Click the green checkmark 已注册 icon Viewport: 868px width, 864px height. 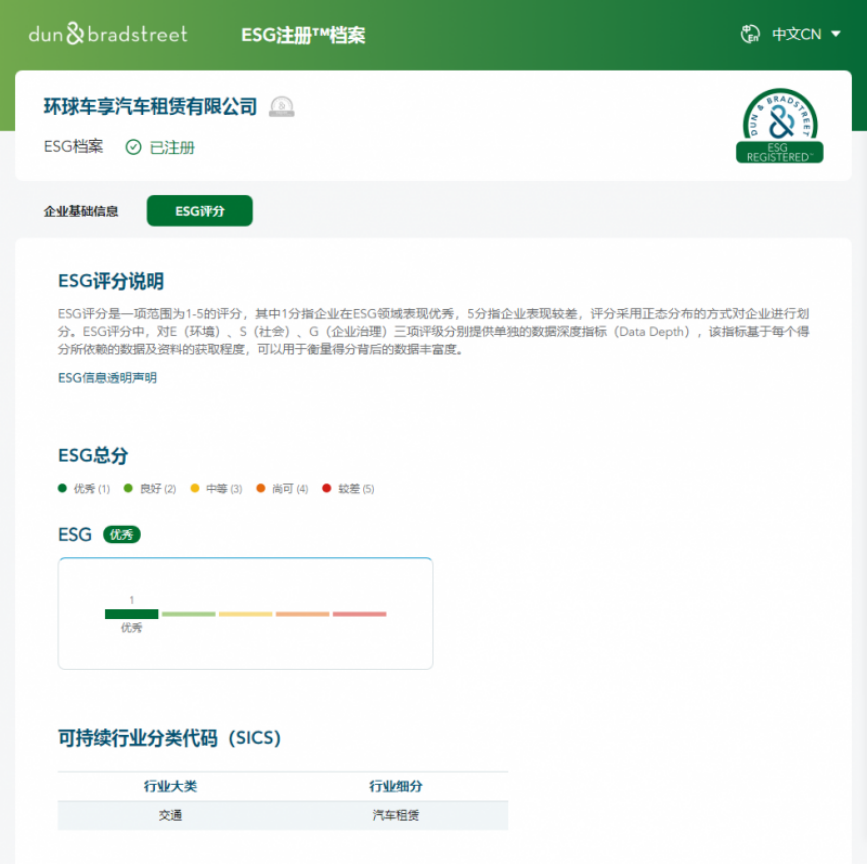pos(133,147)
